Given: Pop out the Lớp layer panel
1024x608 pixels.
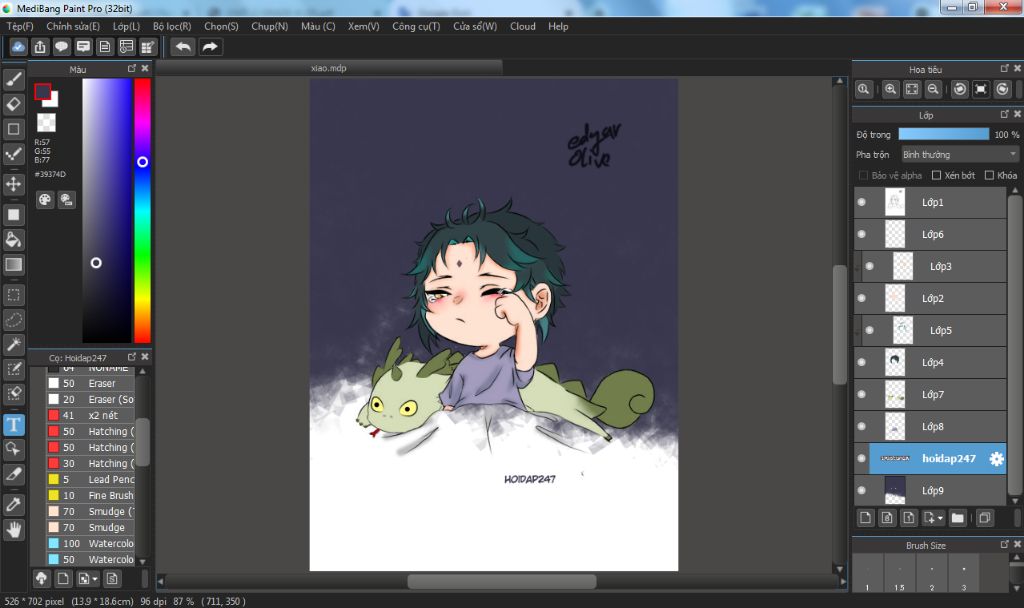Looking at the screenshot, I should (x=1004, y=114).
